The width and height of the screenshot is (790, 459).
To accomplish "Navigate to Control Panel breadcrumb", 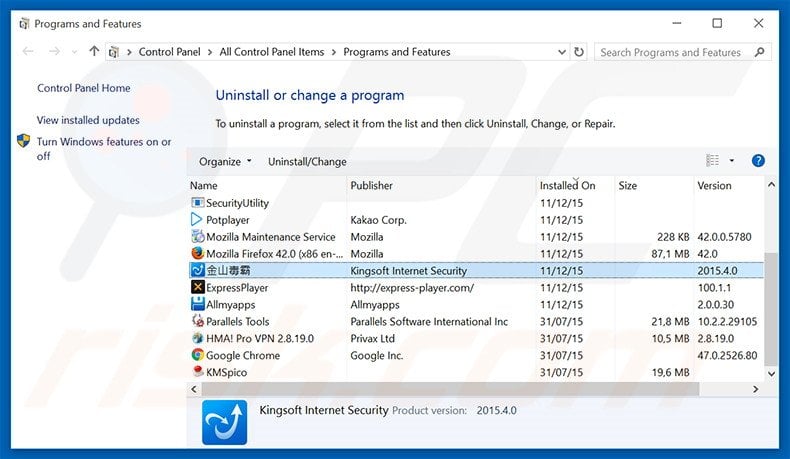I will click(x=169, y=52).
